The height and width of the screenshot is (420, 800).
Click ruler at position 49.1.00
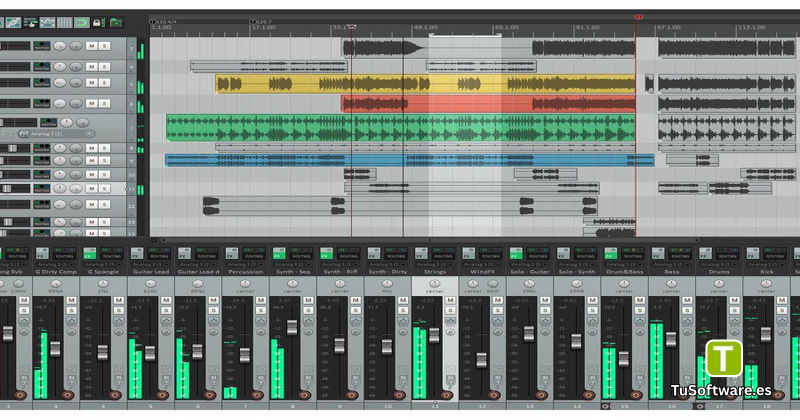426,27
